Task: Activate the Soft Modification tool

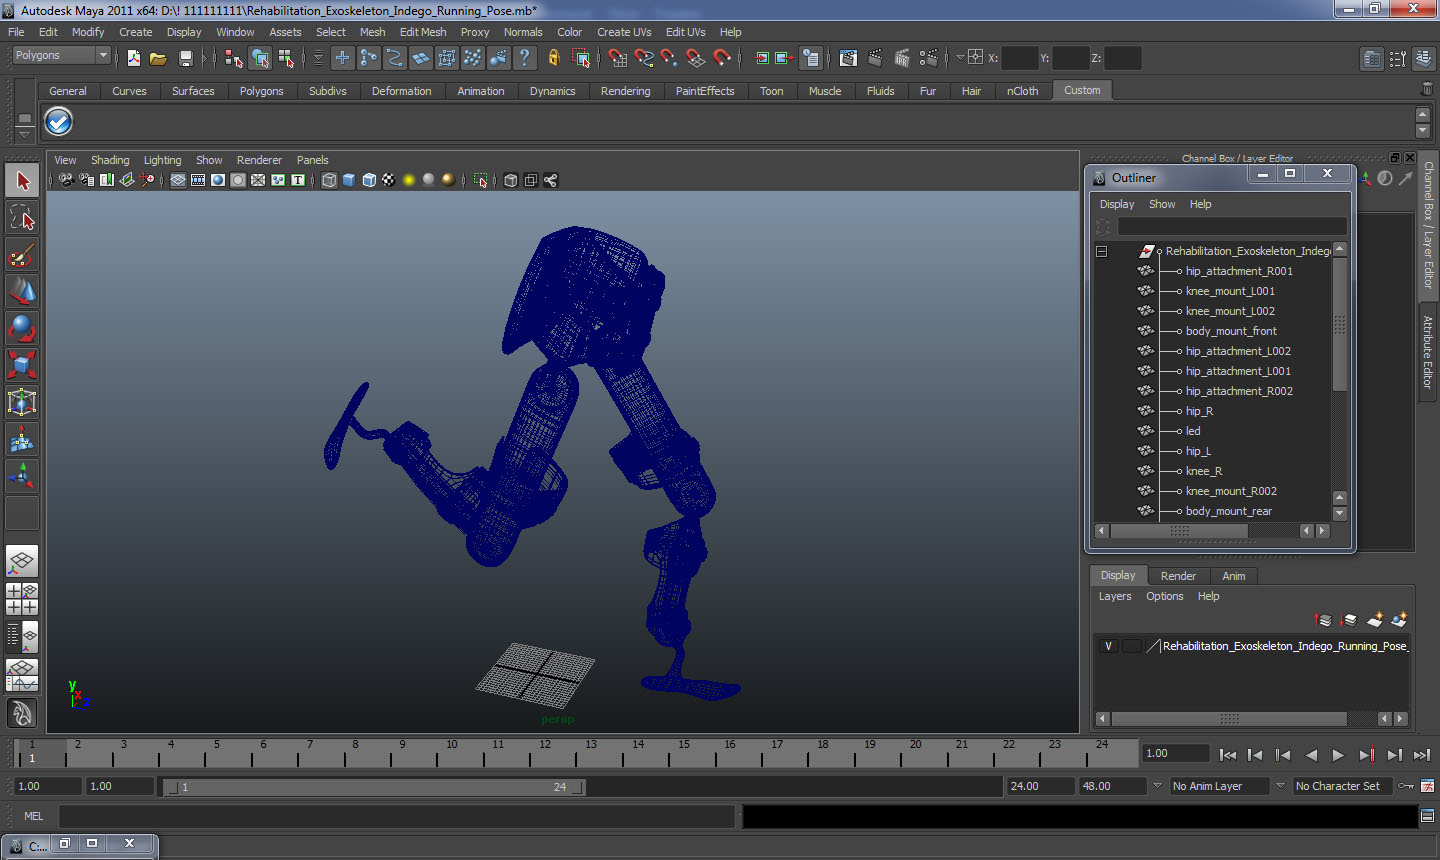Action: [22, 439]
